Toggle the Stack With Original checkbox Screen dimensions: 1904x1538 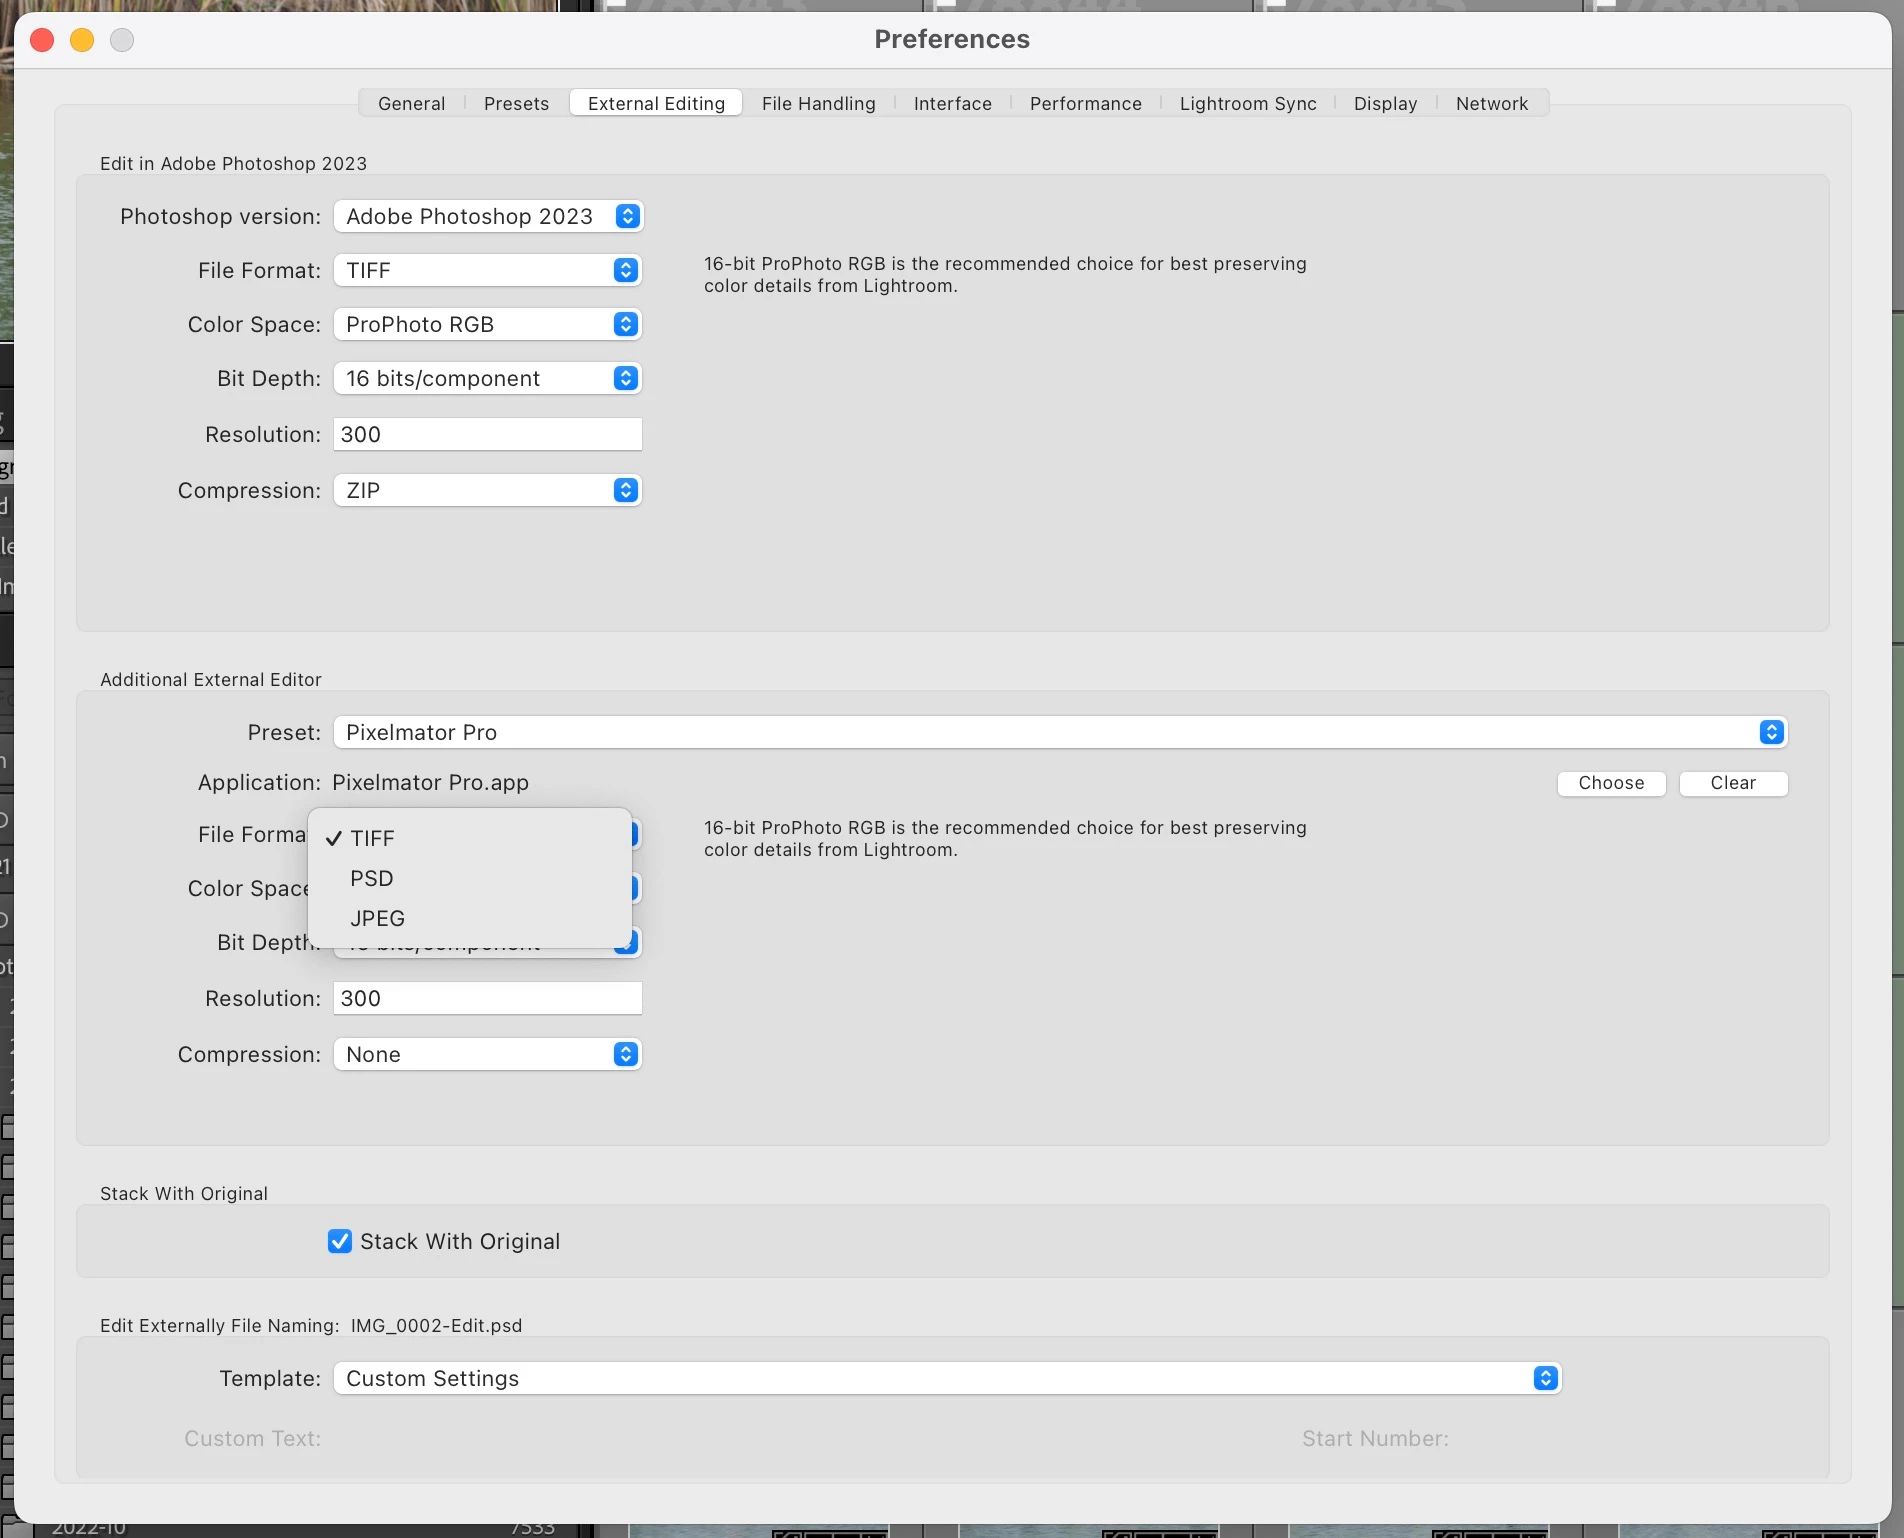pyautogui.click(x=340, y=1241)
